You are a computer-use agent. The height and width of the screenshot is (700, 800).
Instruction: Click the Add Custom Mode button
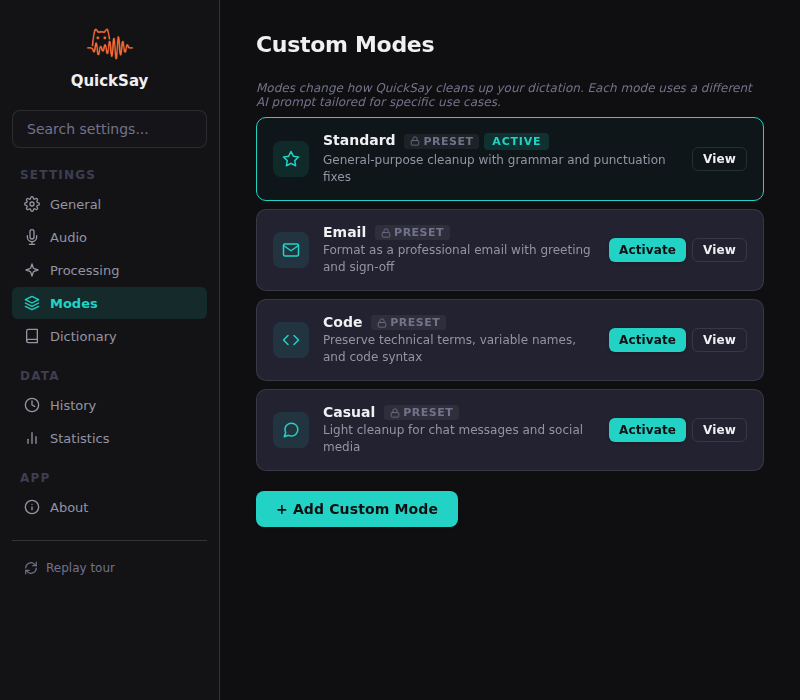(x=356, y=509)
